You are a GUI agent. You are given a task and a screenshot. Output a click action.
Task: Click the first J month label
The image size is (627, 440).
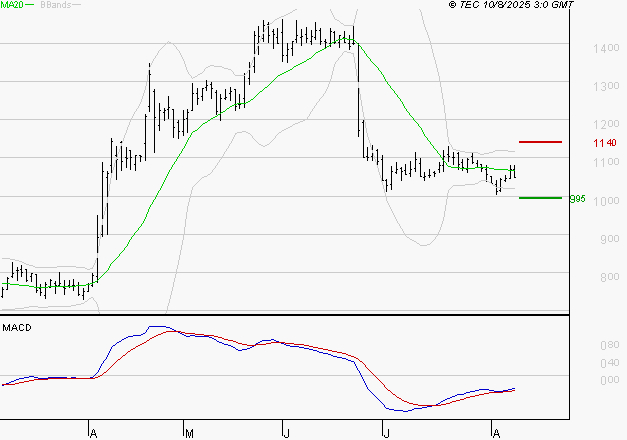[x=286, y=434]
